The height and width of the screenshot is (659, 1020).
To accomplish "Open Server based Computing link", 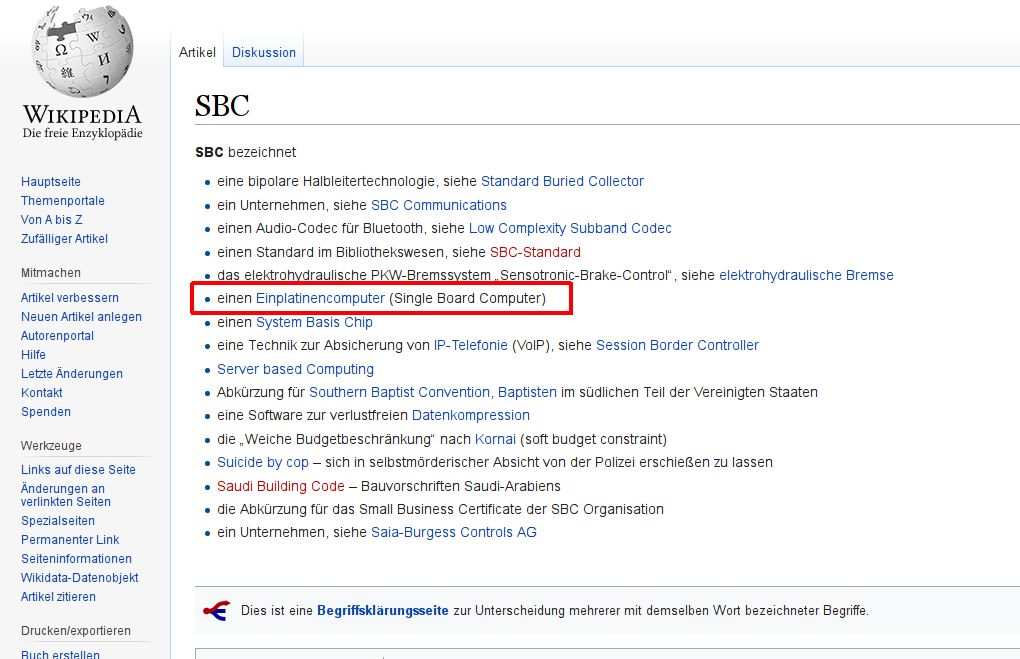I will click(x=295, y=369).
